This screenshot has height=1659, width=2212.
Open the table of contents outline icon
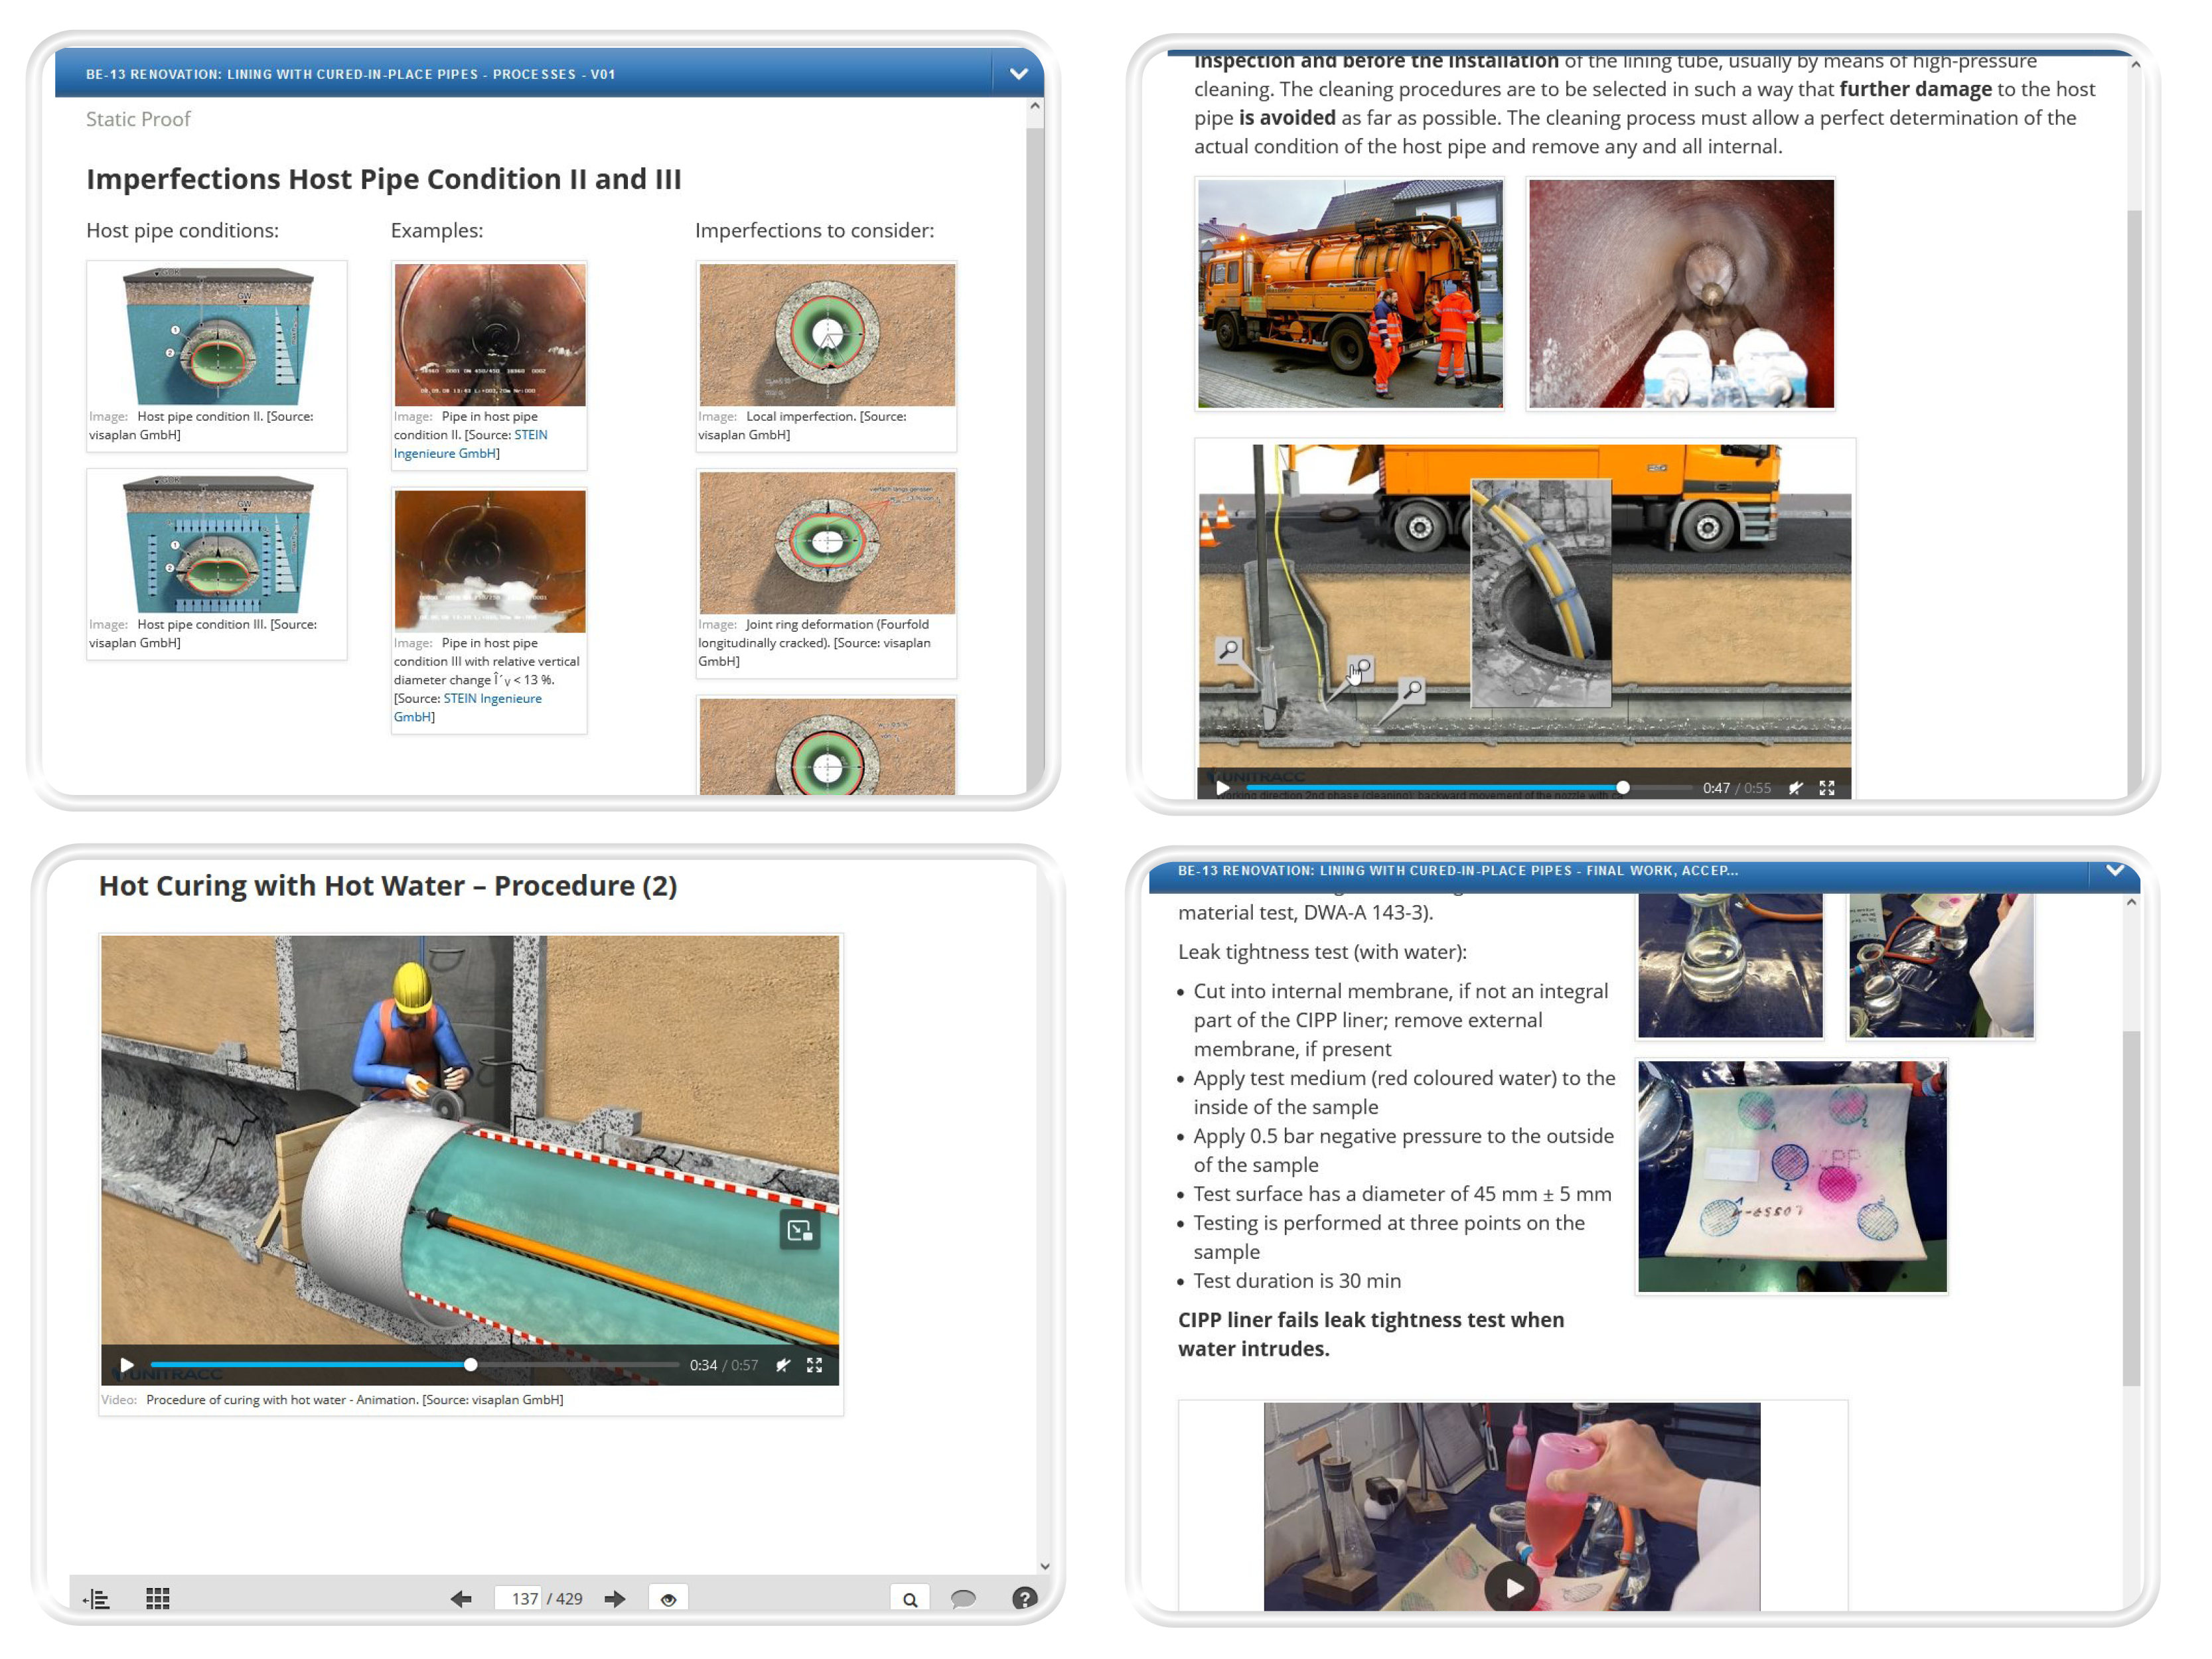click(x=96, y=1598)
